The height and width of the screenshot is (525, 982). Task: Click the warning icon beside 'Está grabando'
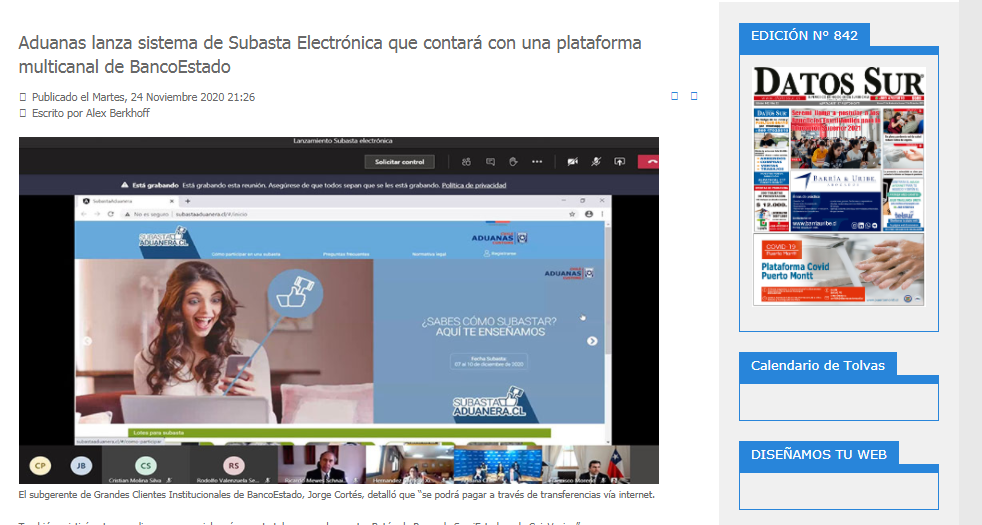tap(125, 185)
